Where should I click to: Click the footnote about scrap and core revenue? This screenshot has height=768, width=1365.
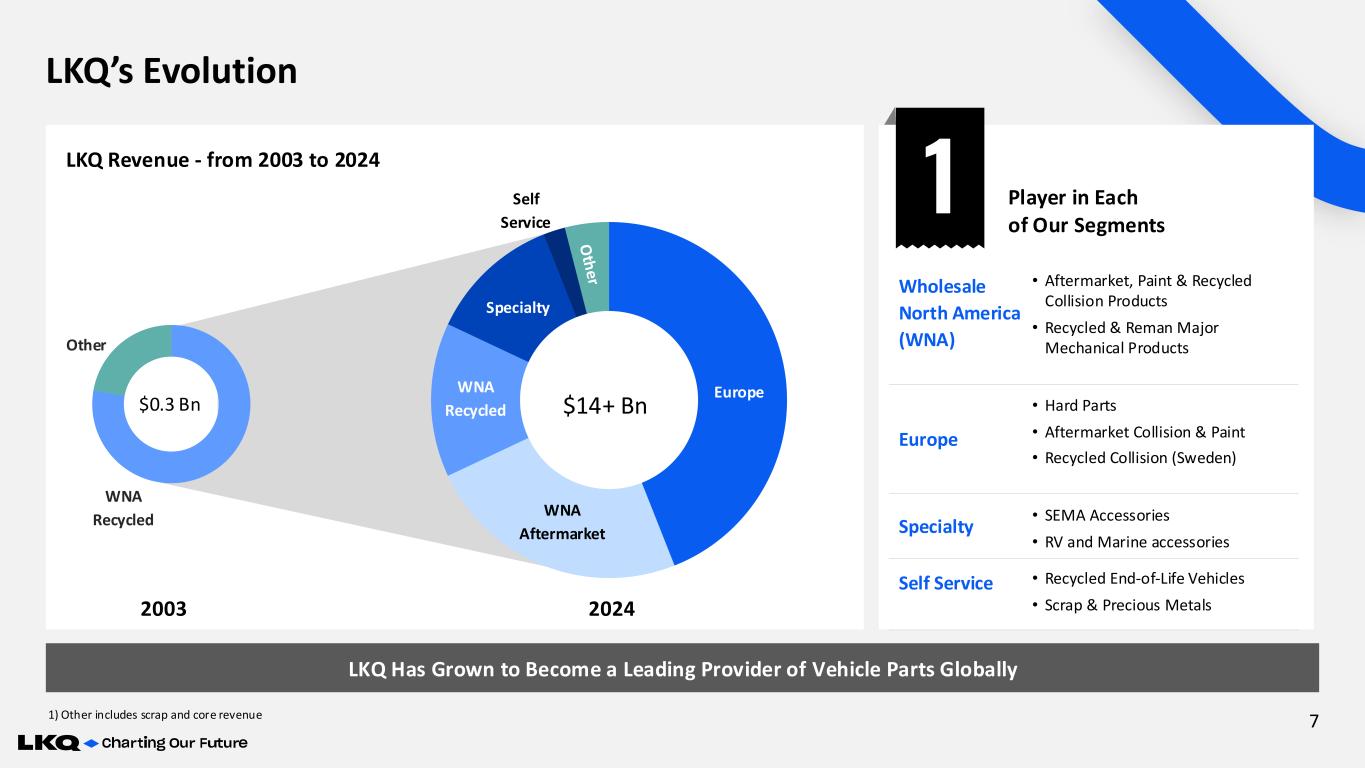155,715
